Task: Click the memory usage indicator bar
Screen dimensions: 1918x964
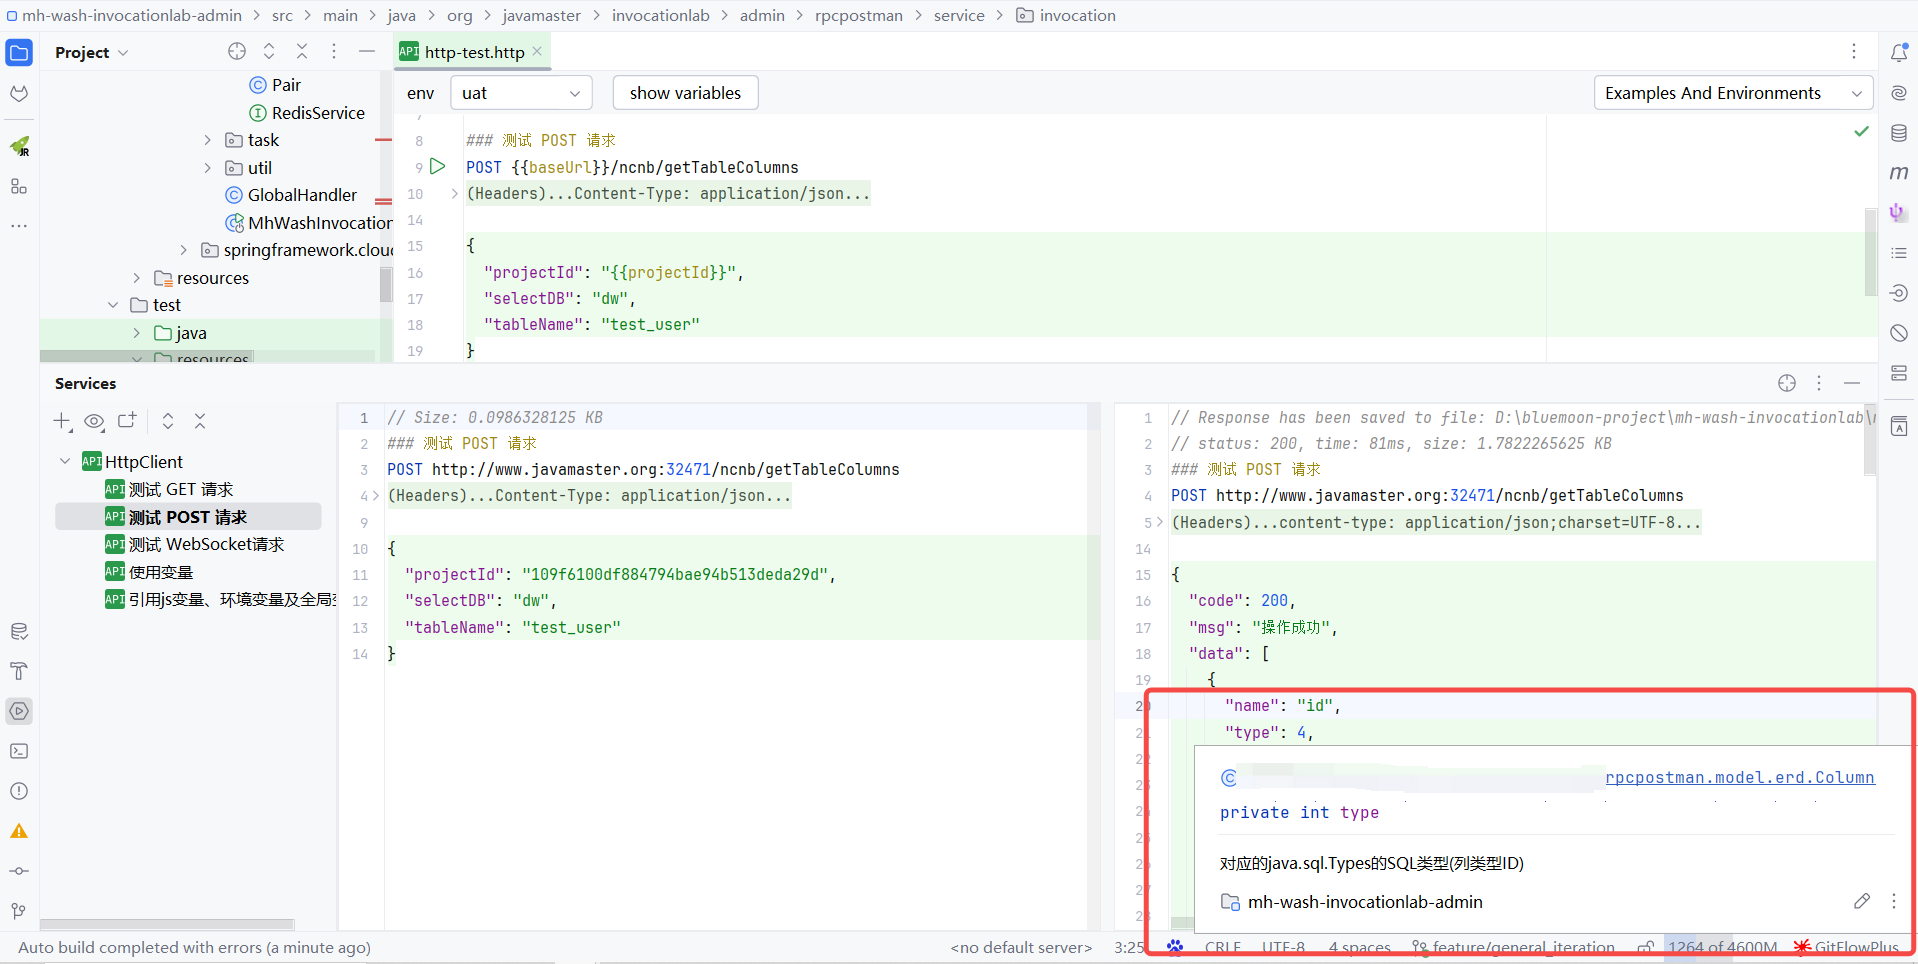Action: click(x=1722, y=947)
